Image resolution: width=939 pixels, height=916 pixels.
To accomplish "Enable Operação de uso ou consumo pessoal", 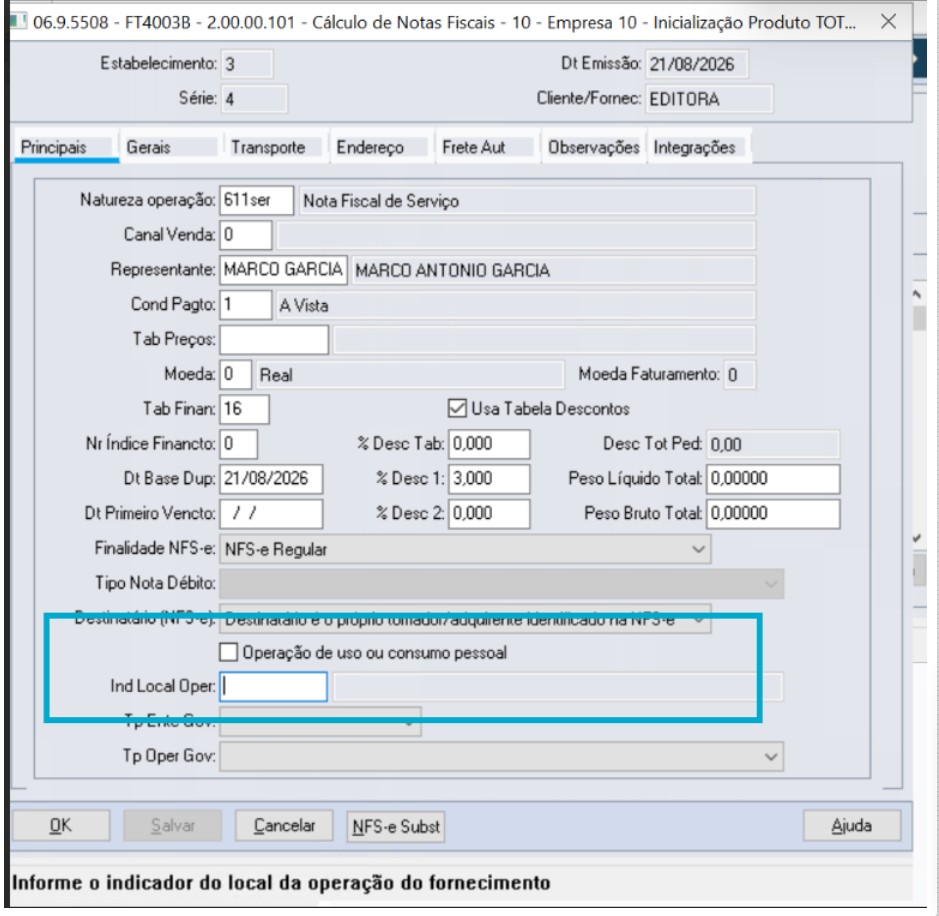I will click(x=228, y=653).
